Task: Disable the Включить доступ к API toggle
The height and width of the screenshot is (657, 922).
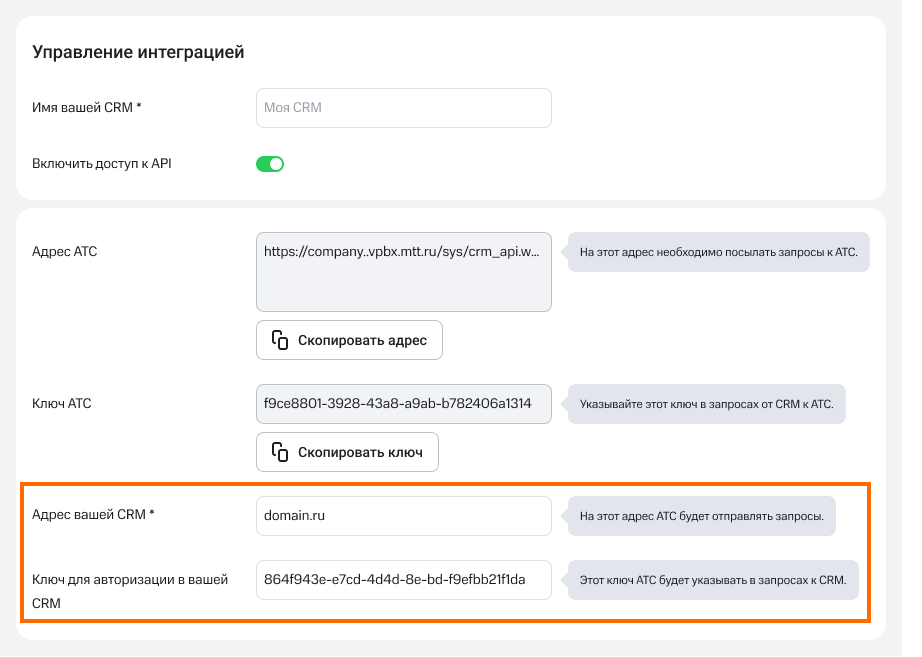Action: tap(270, 164)
